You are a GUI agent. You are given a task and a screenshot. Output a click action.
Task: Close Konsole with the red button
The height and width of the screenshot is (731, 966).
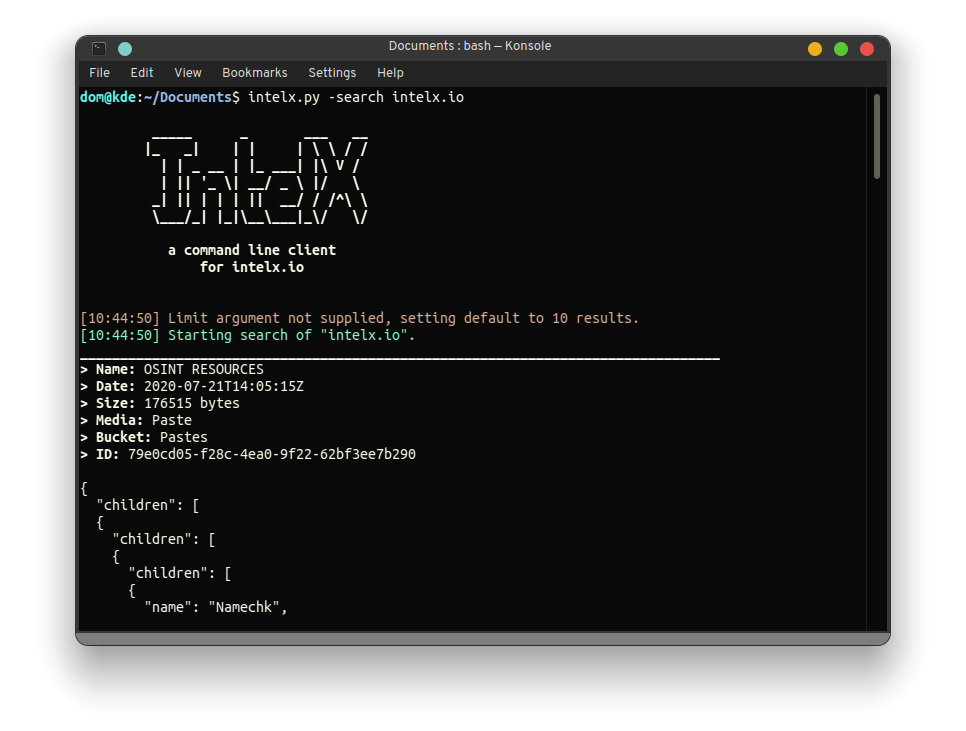coord(867,49)
